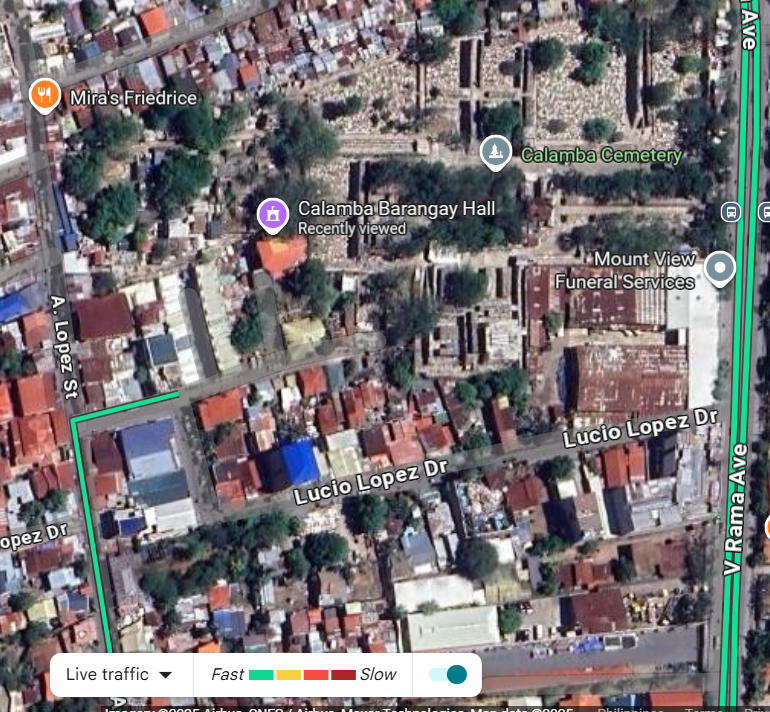This screenshot has width=770, height=712.
Task: Click the dark red slow traffic swatch
Action: pyautogui.click(x=344, y=675)
